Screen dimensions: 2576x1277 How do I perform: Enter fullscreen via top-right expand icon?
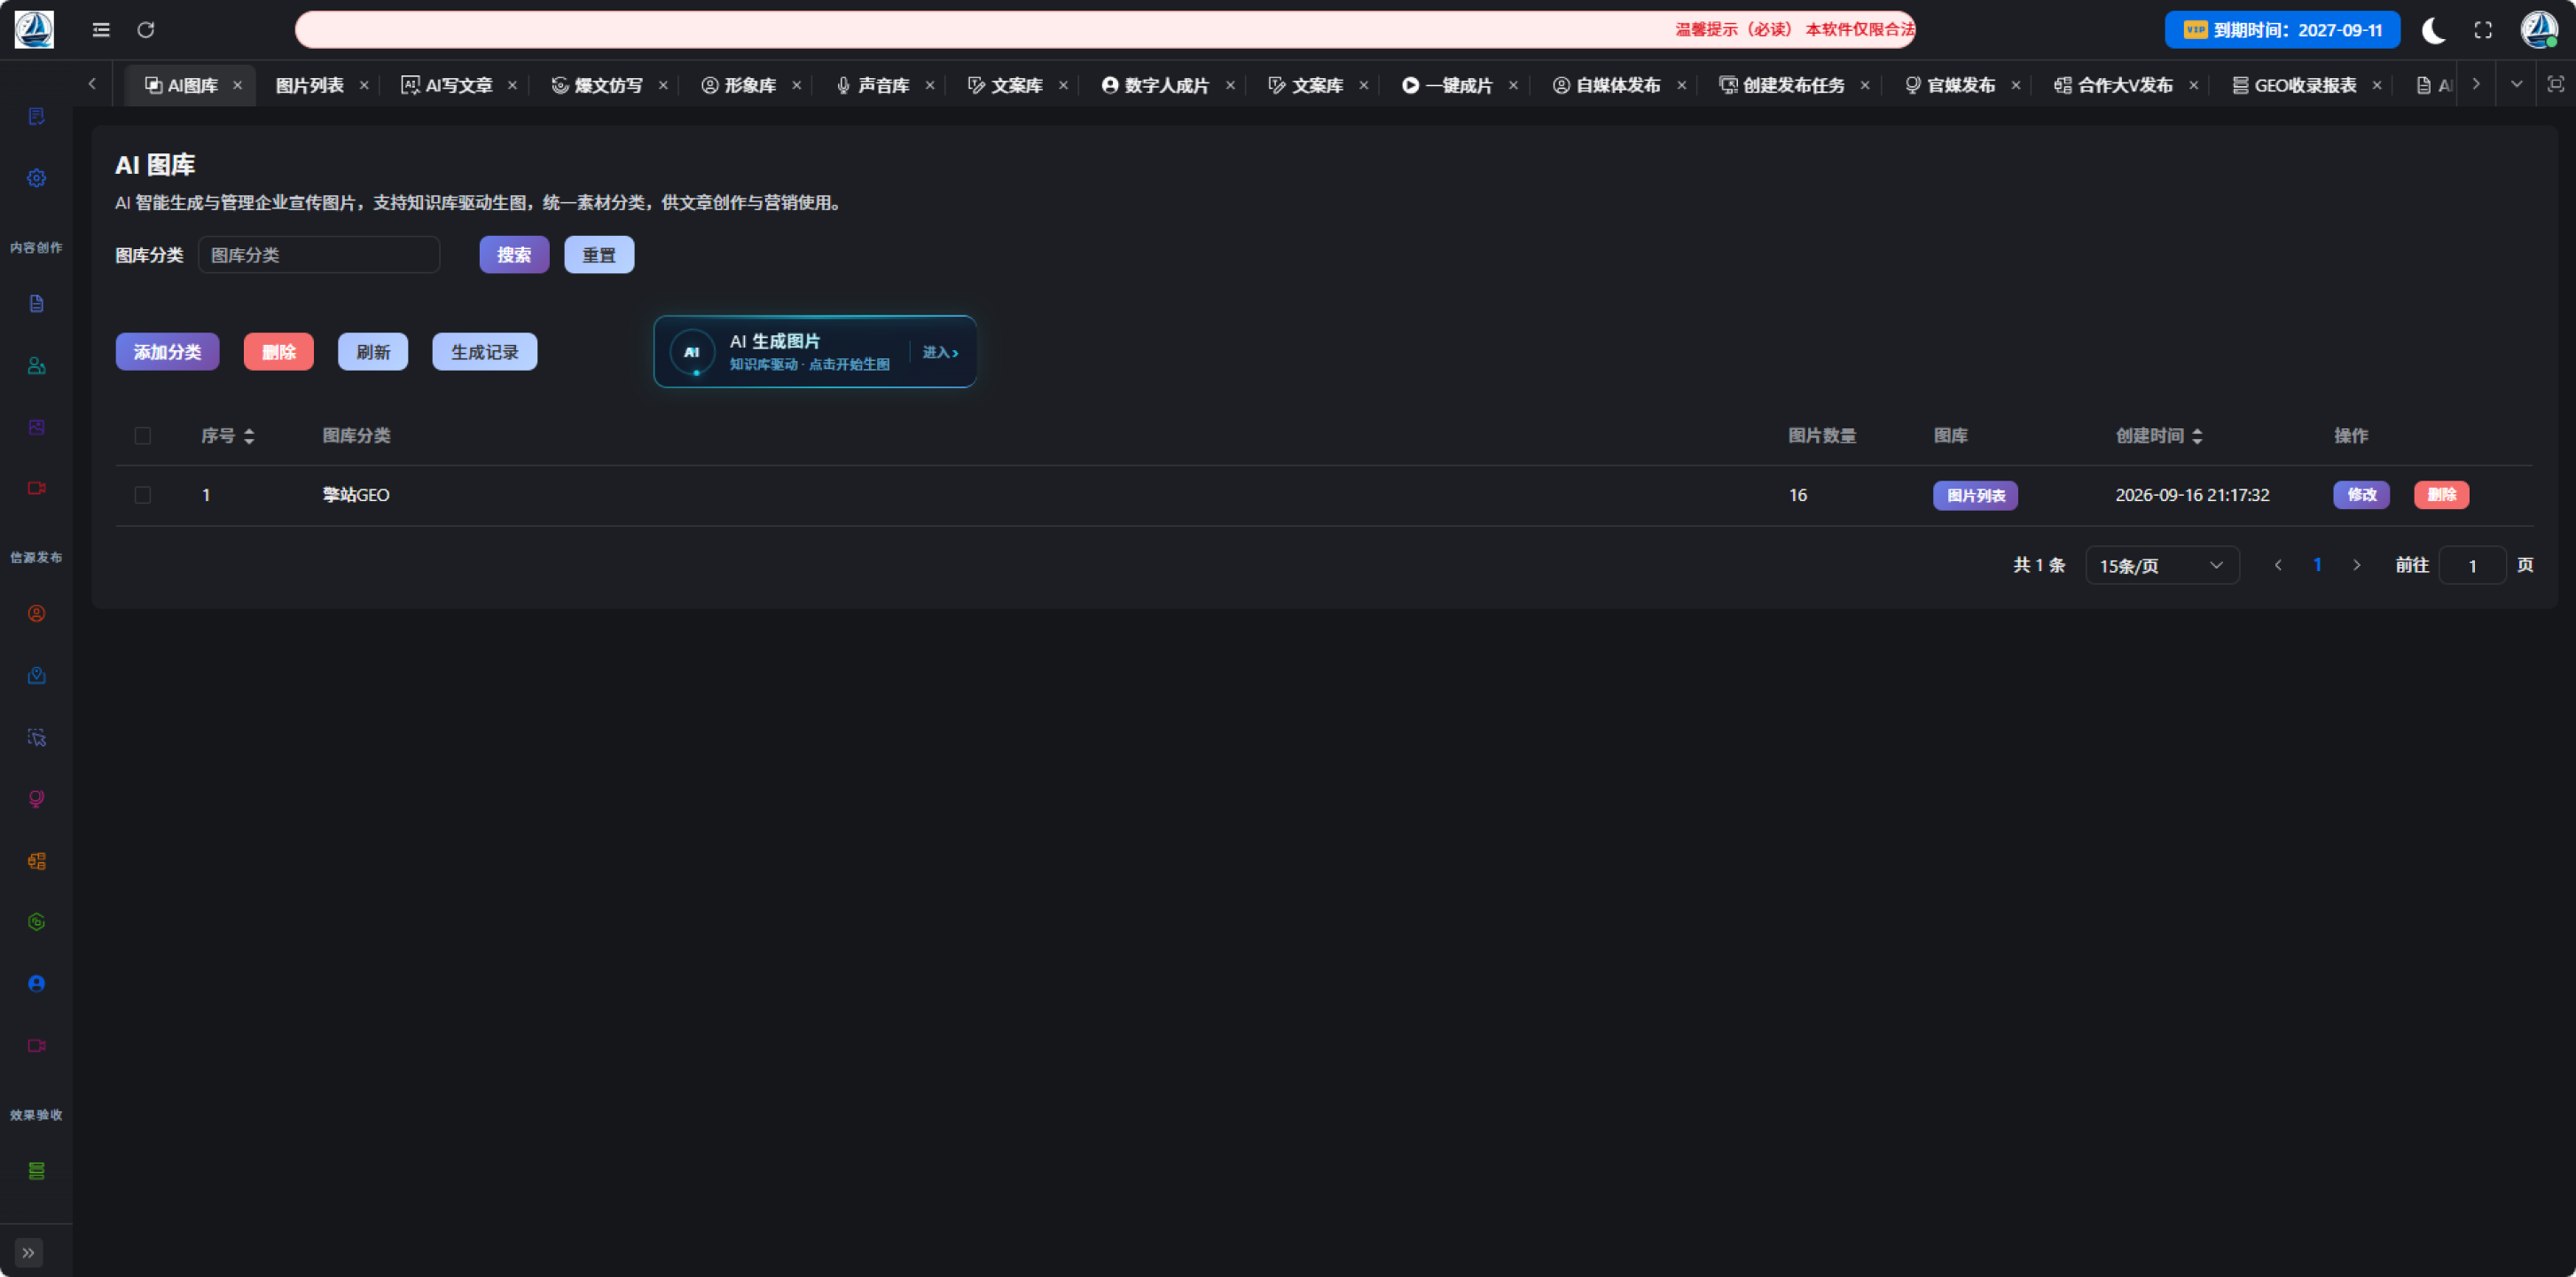point(2483,30)
